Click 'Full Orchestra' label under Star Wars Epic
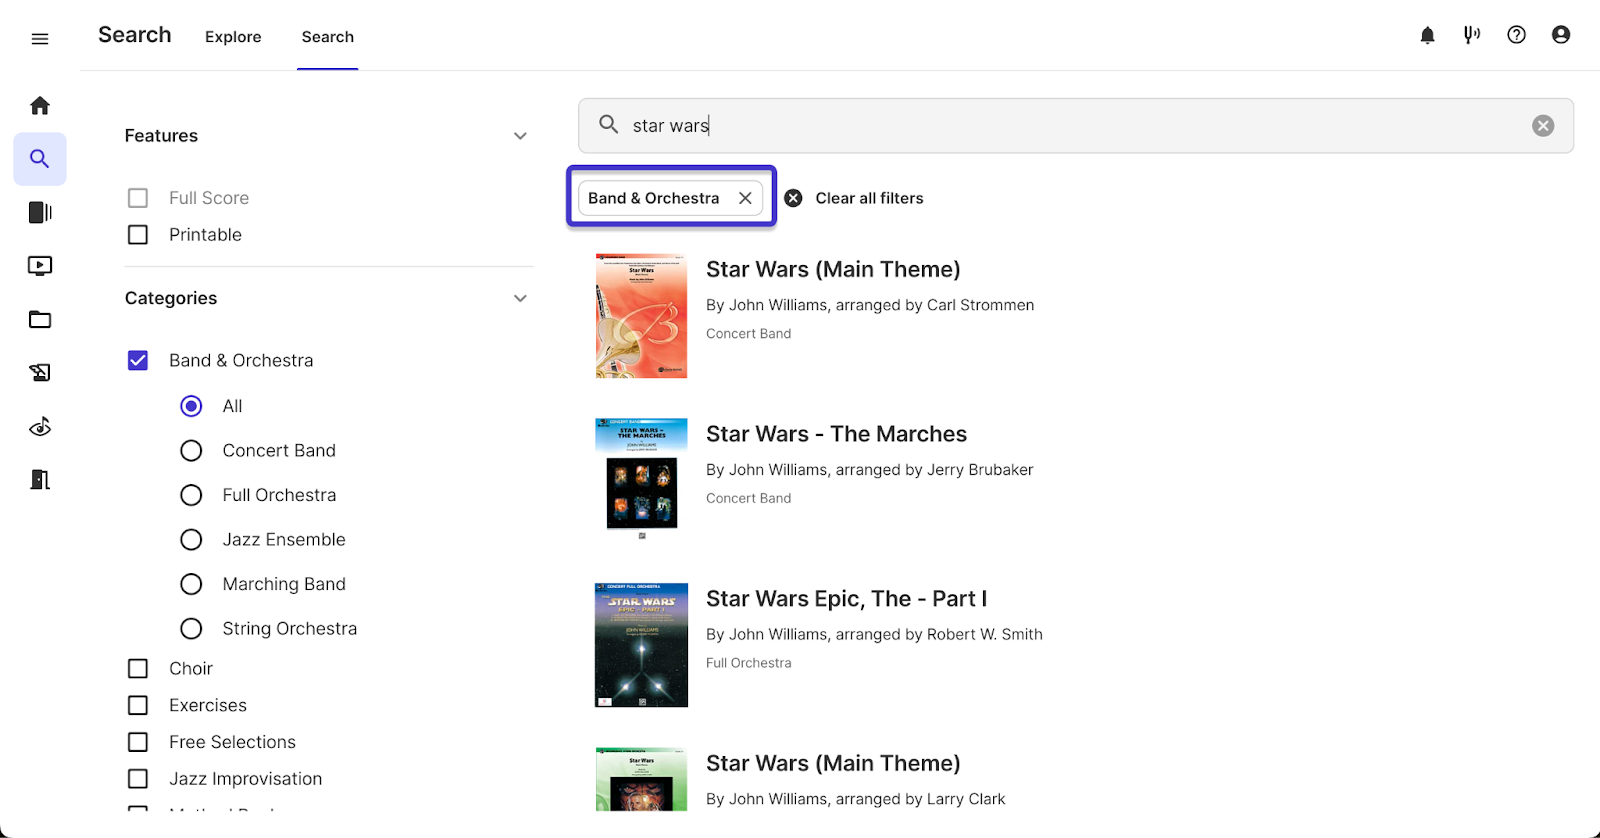 (x=748, y=663)
